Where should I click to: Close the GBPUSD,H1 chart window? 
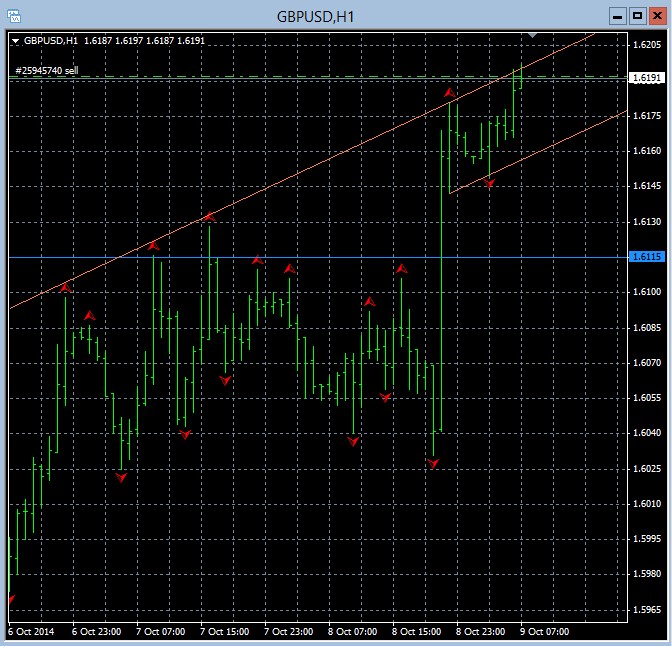657,16
